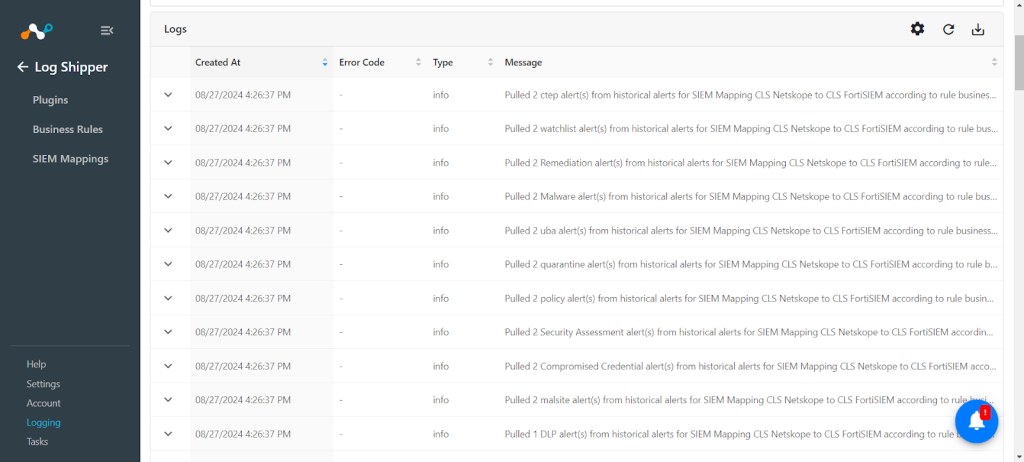Viewport: 1024px width, 462px height.
Task: Click the timestamp in the policy alert row
Action: pos(243,298)
